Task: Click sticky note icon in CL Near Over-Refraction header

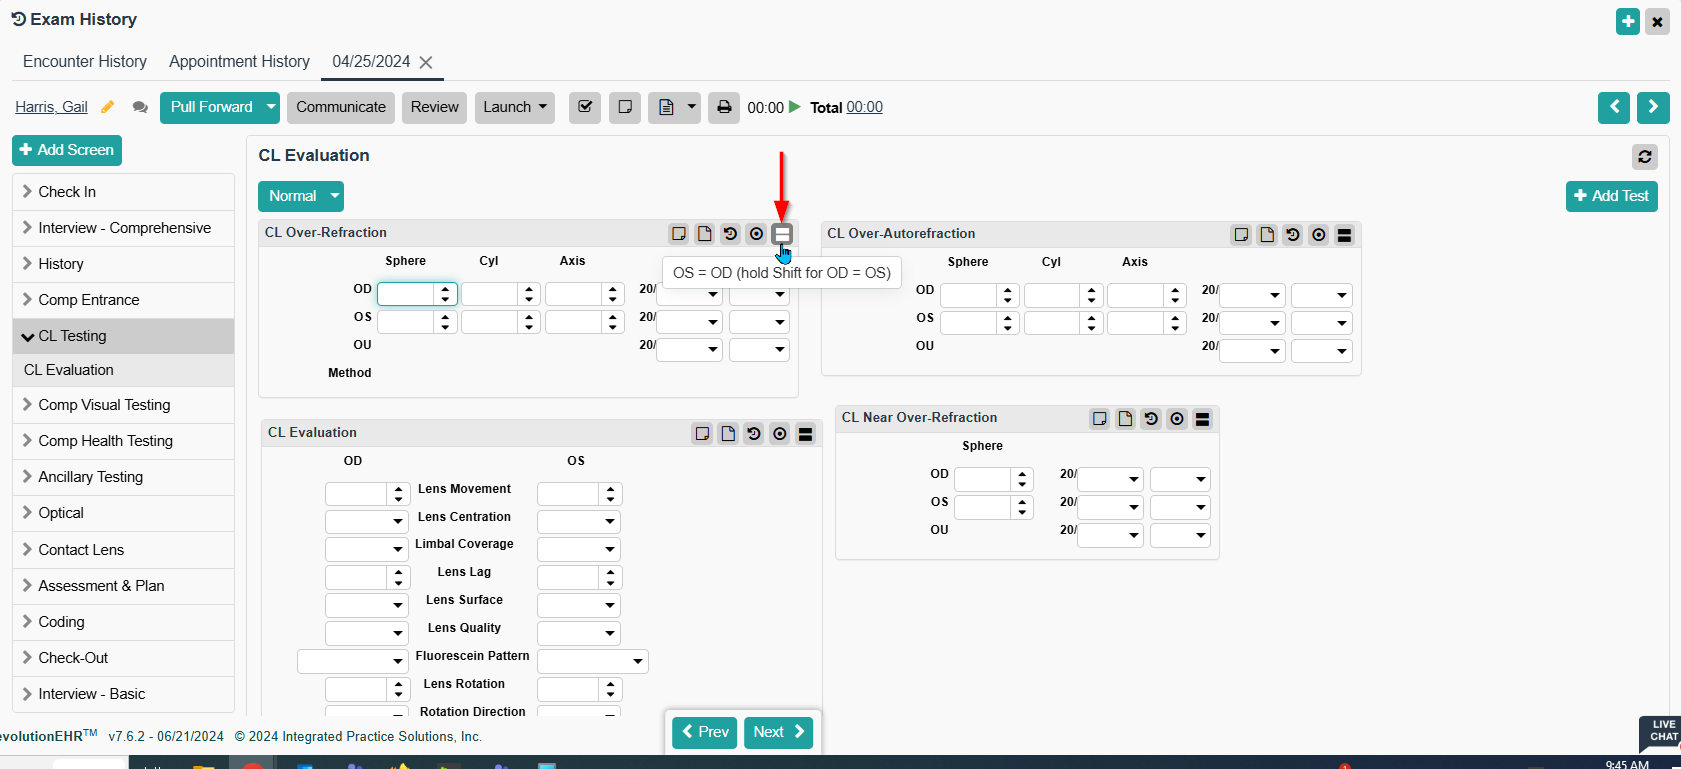Action: click(1099, 419)
